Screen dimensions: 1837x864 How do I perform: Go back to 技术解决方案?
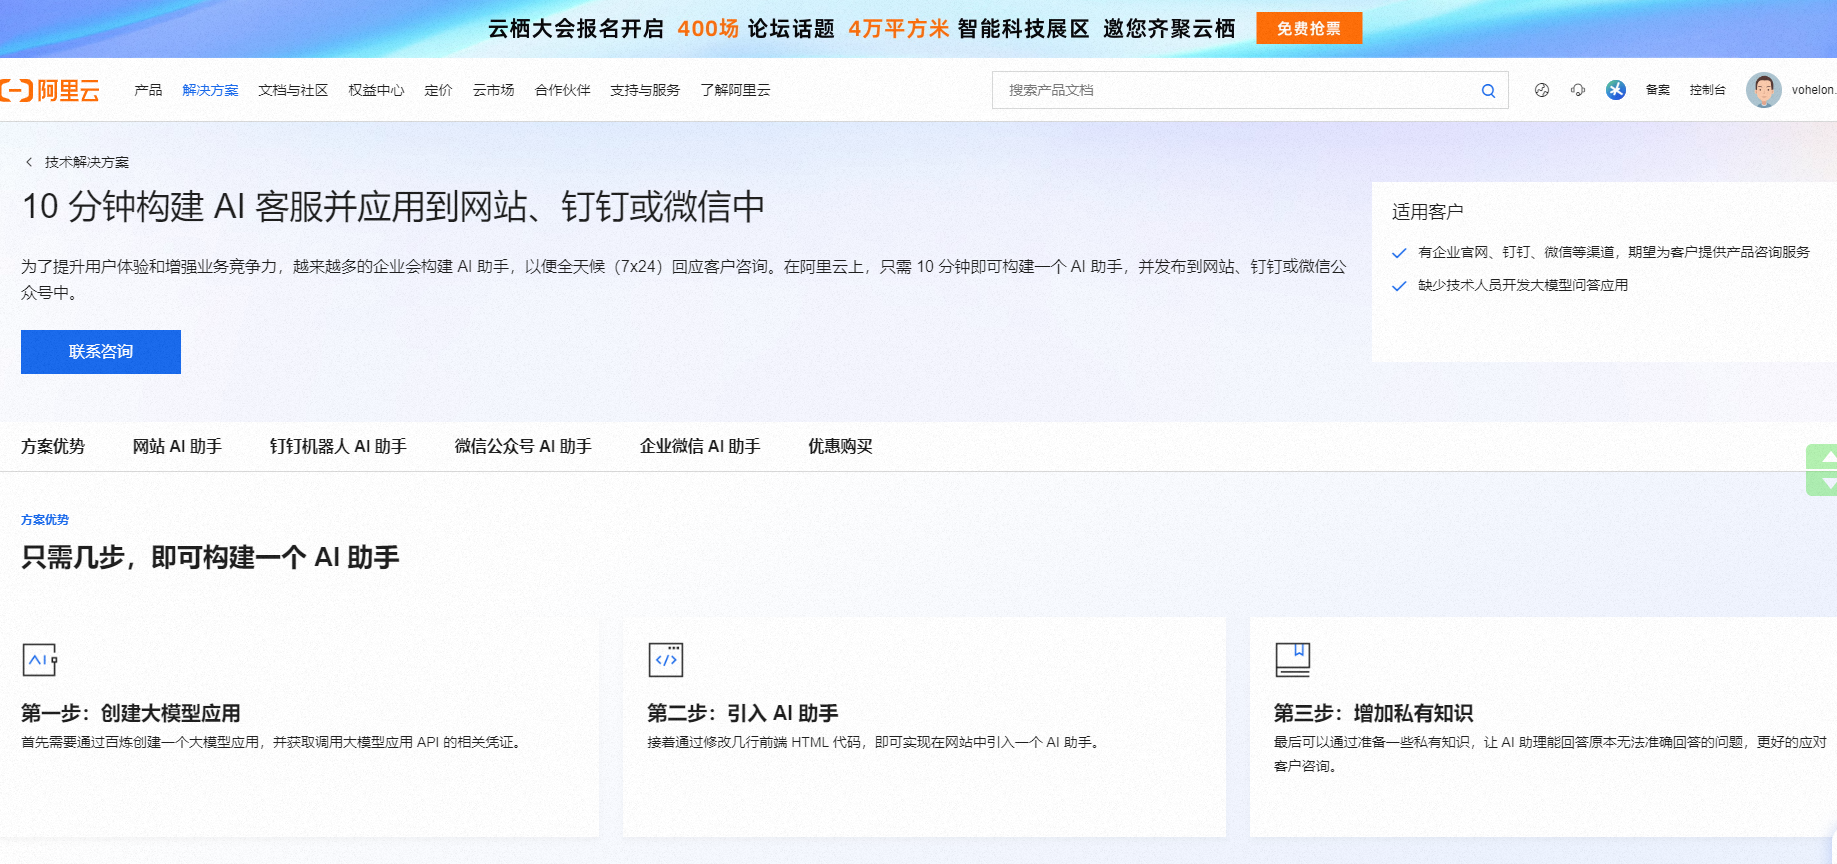pos(87,162)
